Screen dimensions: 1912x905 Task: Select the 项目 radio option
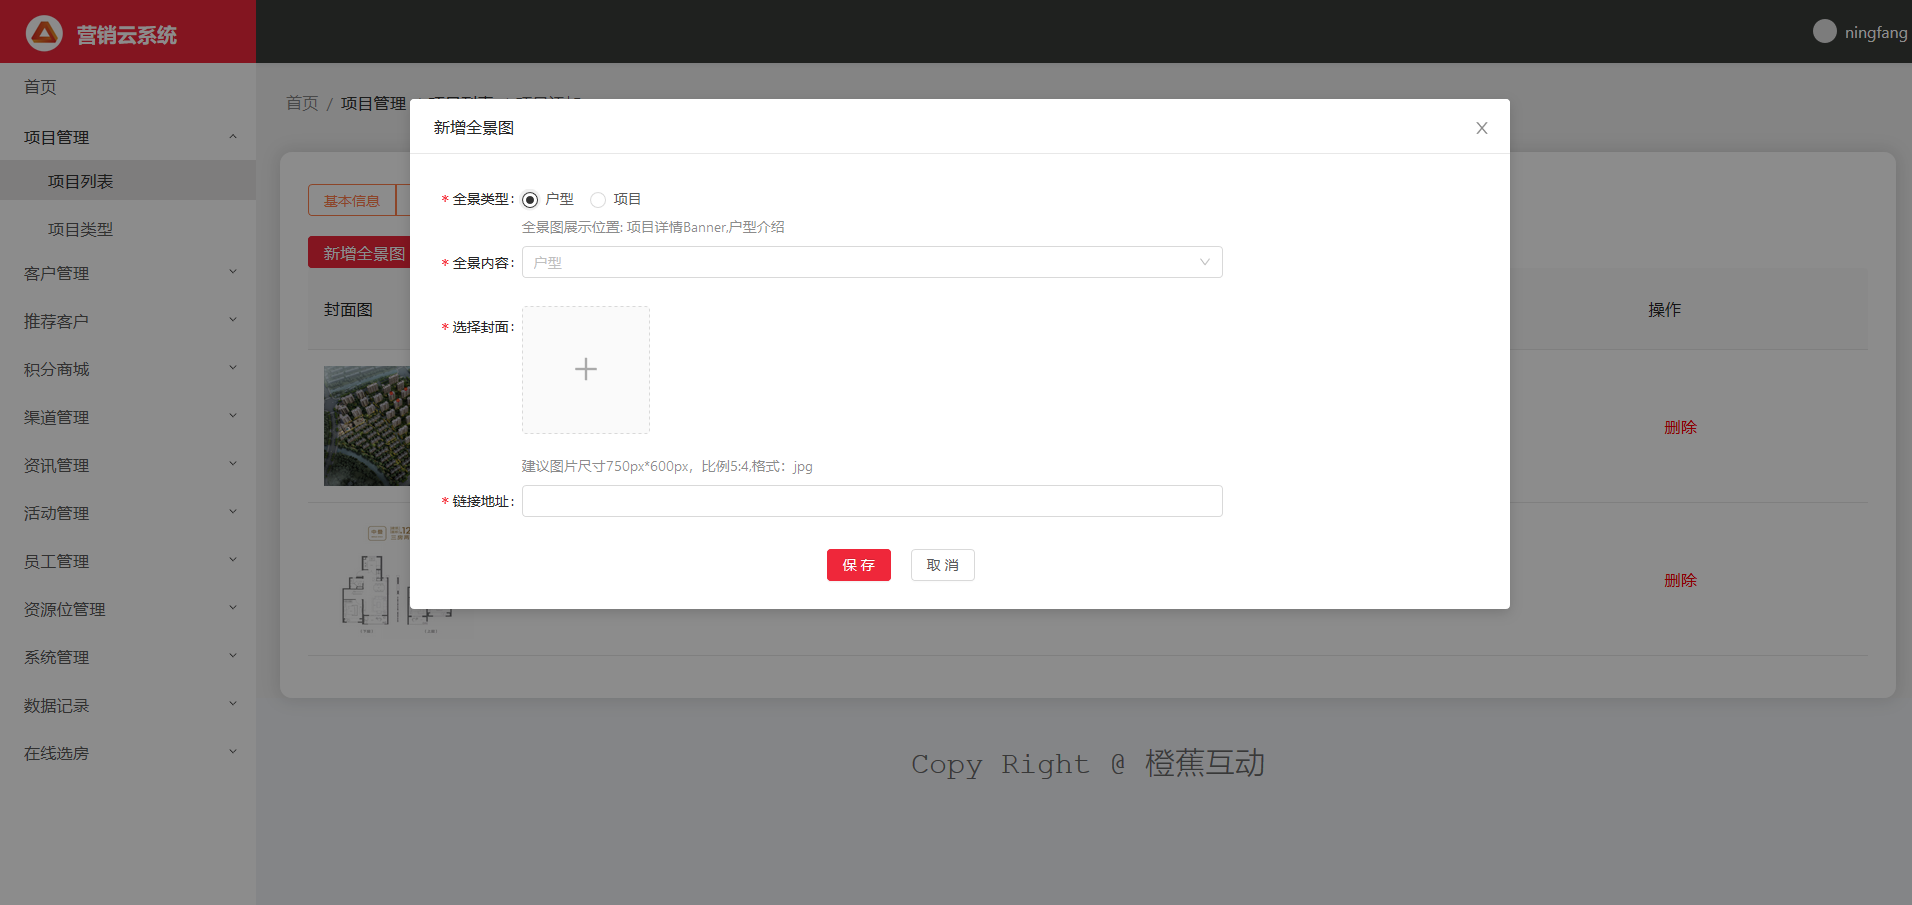[598, 200]
